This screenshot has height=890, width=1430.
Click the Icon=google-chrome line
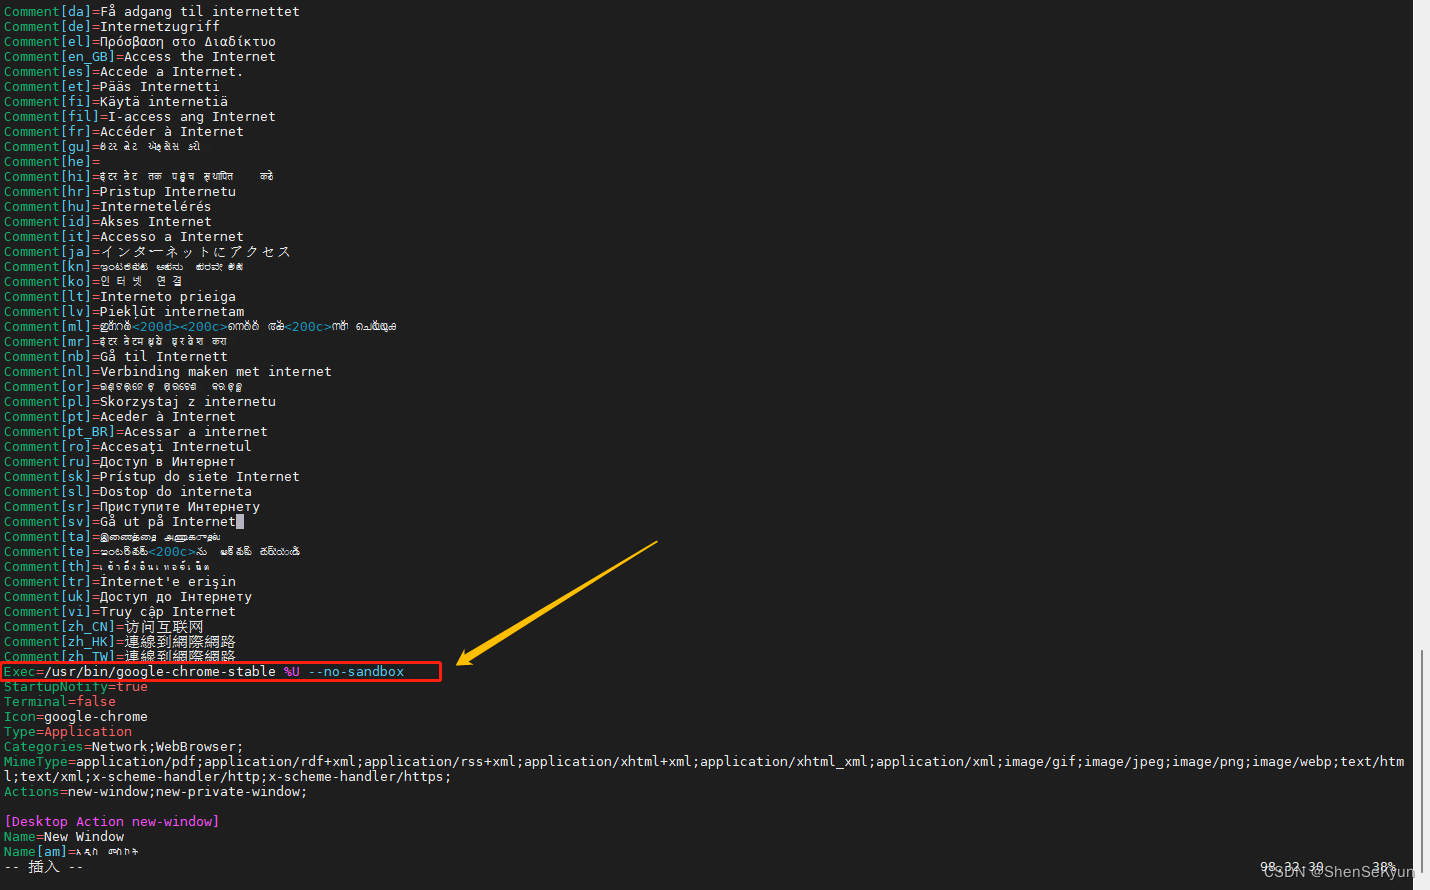pos(76,717)
